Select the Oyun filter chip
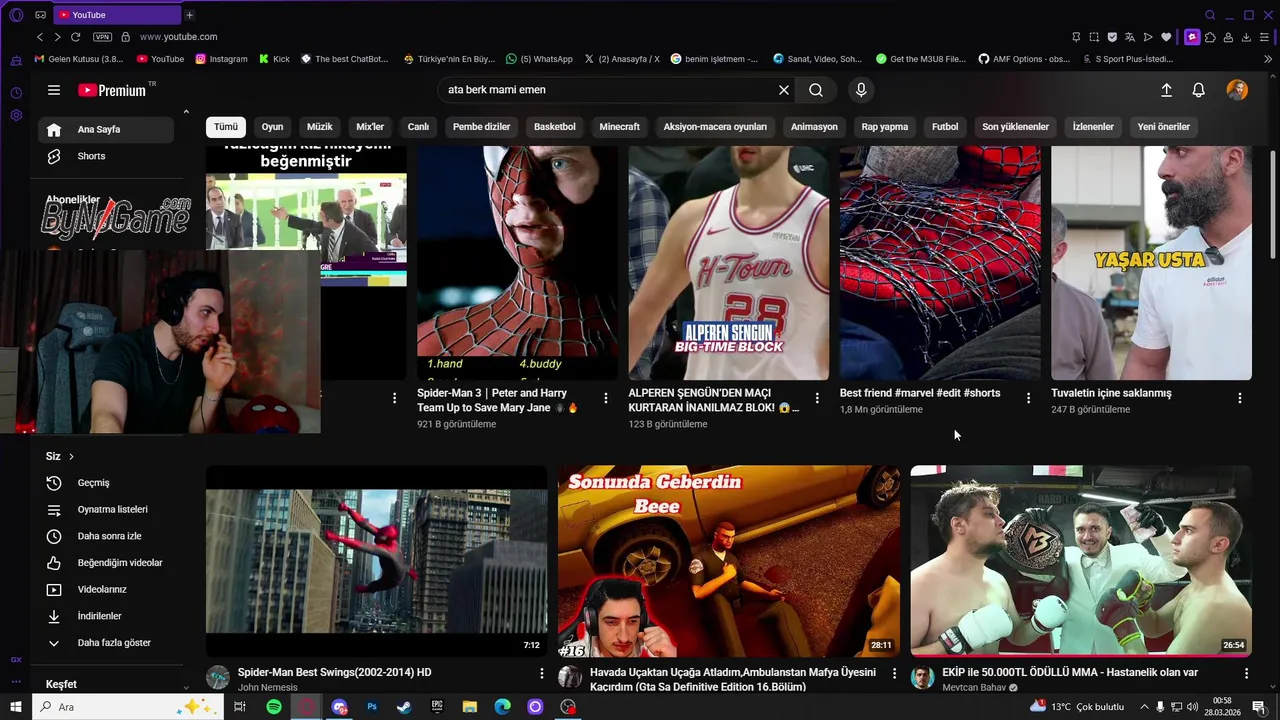Viewport: 1280px width, 720px height. pyautogui.click(x=272, y=127)
